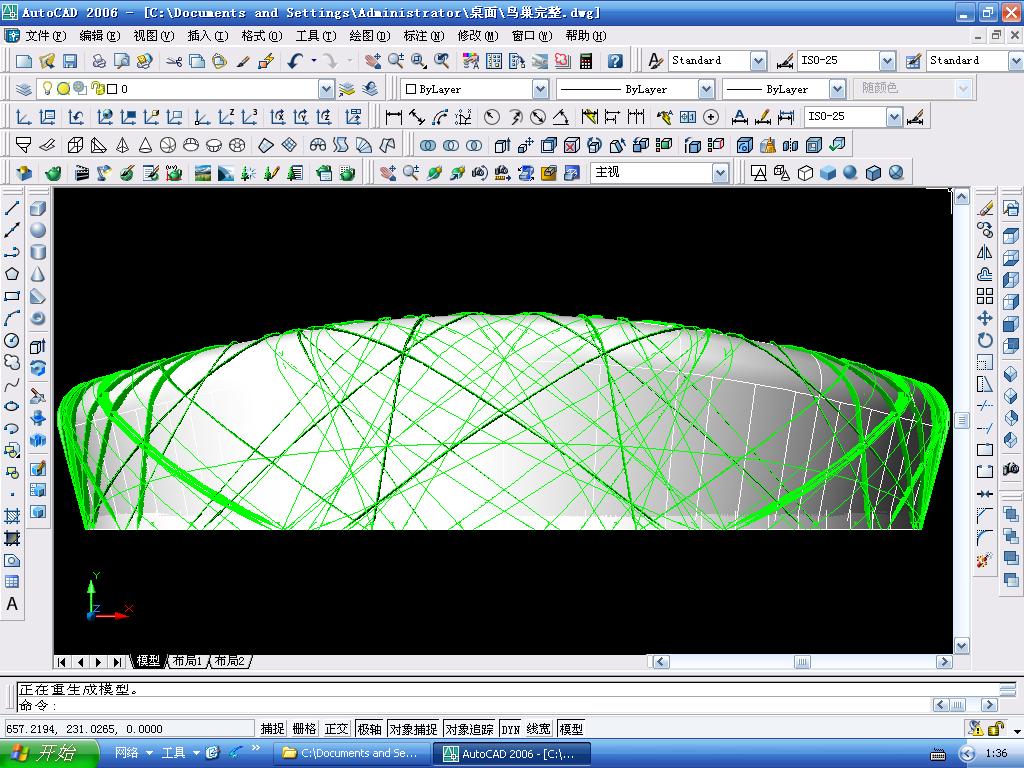The width and height of the screenshot is (1024, 768).
Task: Open the QuickCalc calculator icon
Action: [x=586, y=61]
